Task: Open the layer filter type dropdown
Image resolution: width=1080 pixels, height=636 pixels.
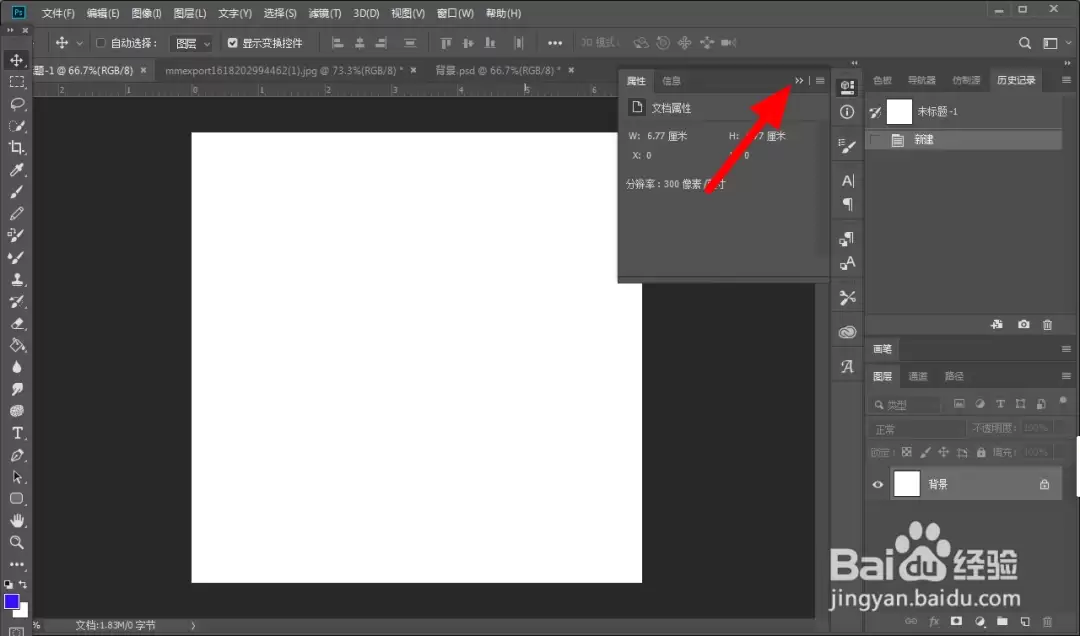Action: pos(905,404)
